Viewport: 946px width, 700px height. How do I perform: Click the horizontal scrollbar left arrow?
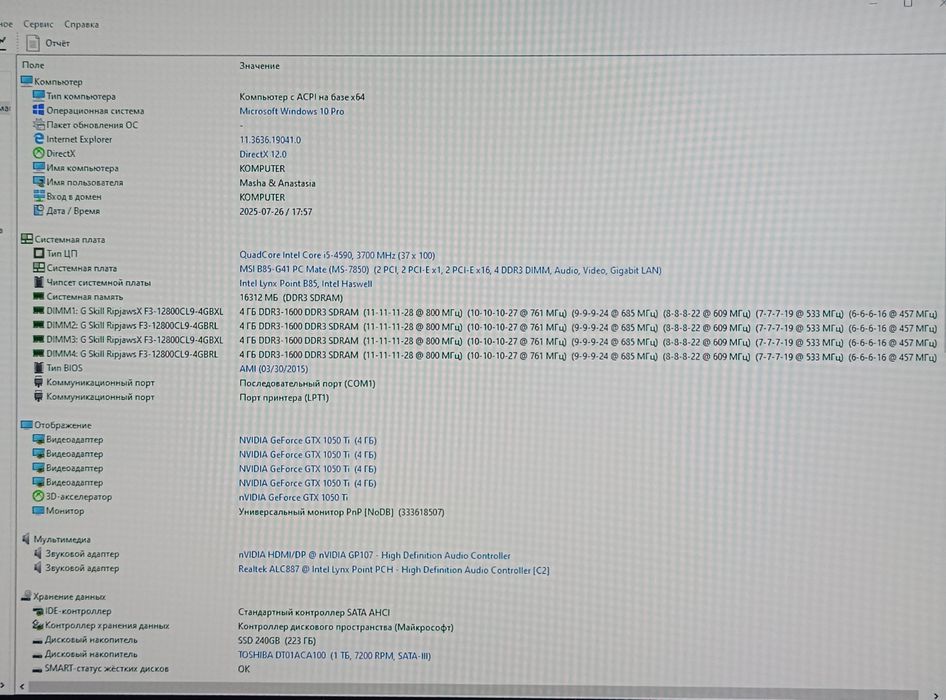click(22, 687)
